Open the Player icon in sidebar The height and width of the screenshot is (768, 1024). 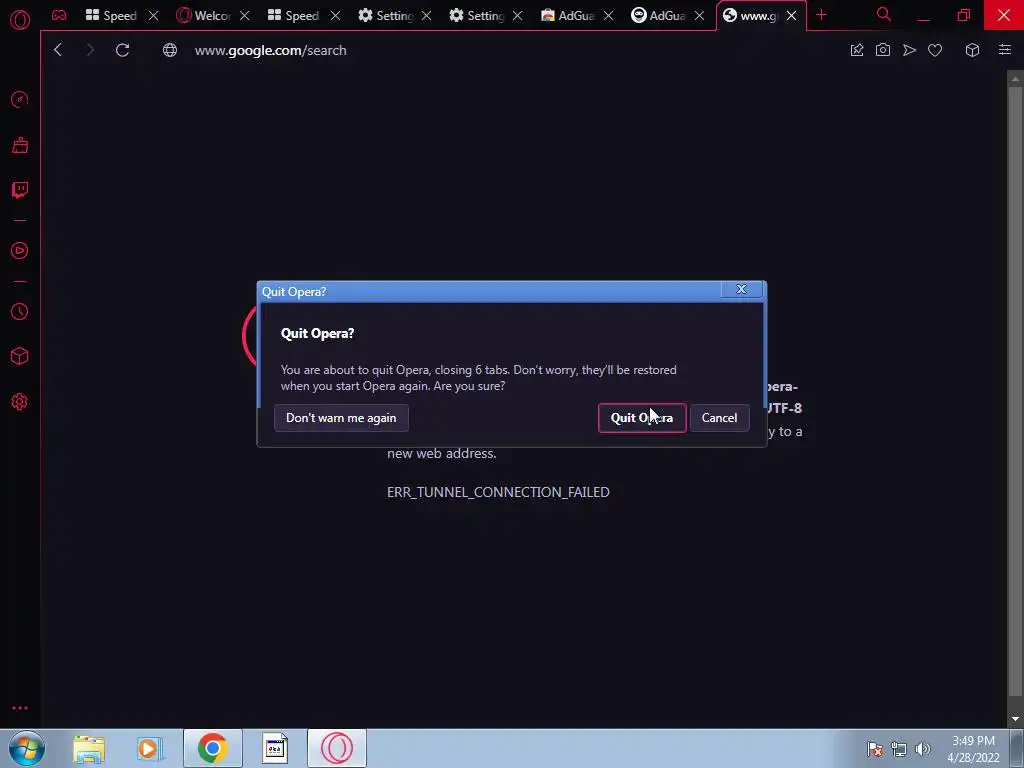(20, 251)
